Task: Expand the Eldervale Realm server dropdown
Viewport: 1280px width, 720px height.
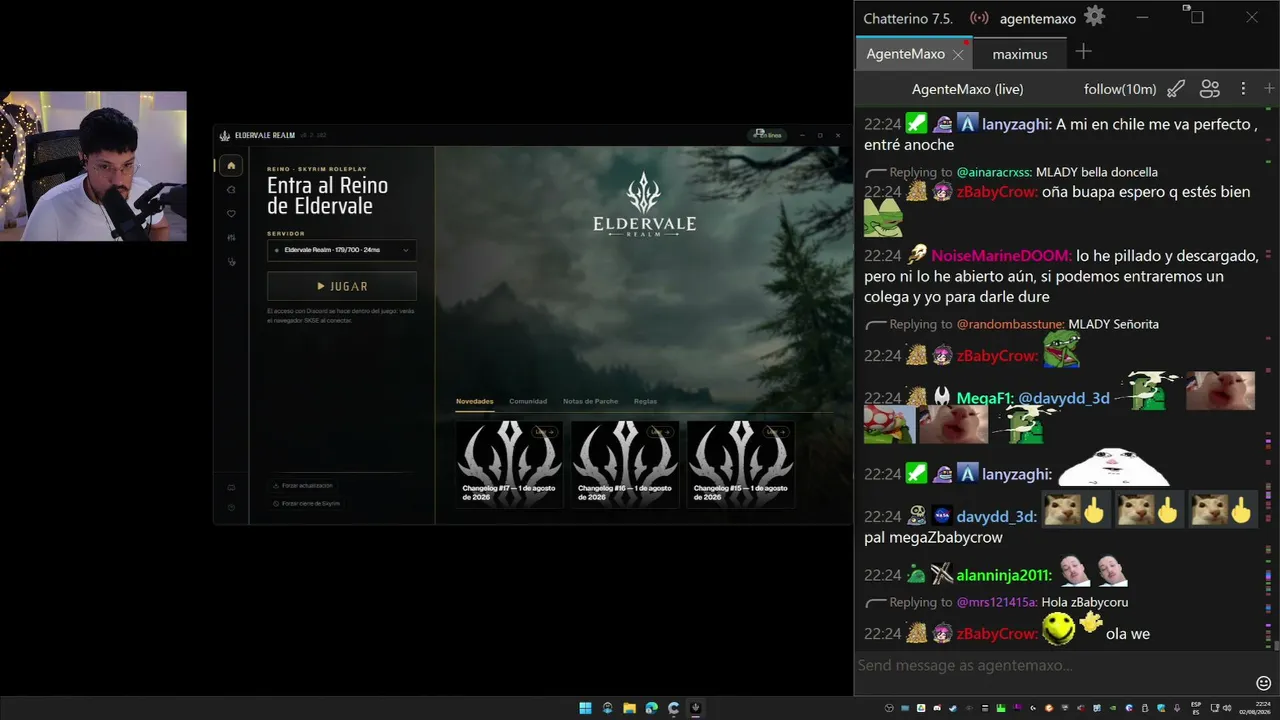Action: (x=342, y=250)
